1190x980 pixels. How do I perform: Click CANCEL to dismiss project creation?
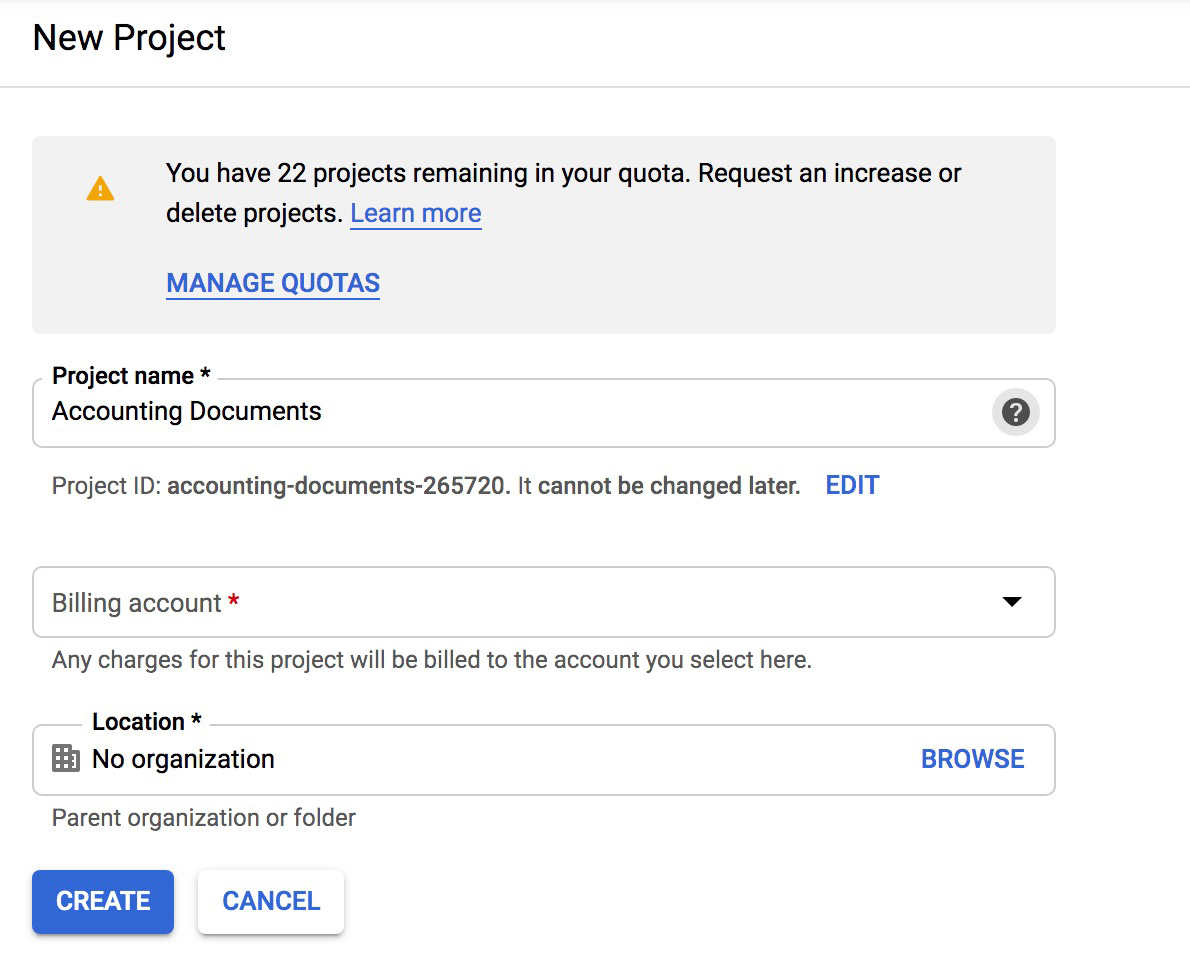(x=270, y=901)
